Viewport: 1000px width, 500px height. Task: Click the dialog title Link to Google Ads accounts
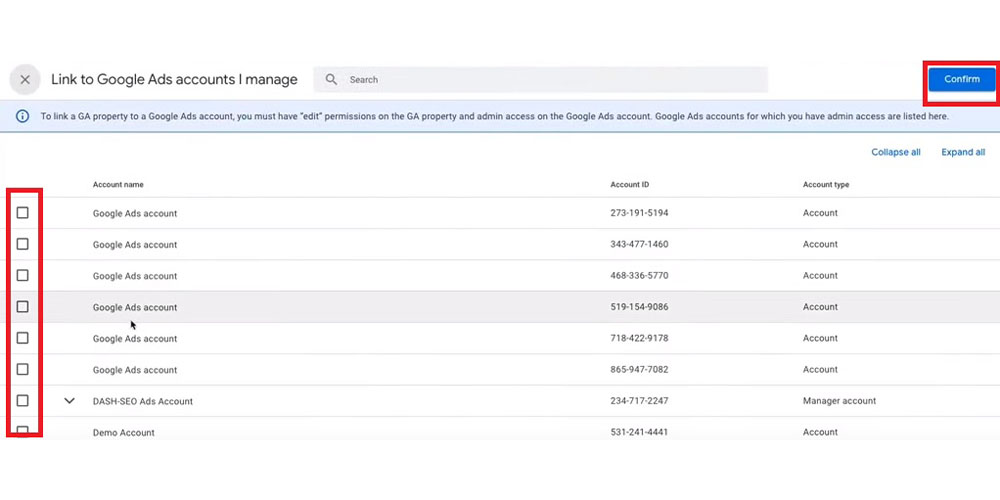(174, 80)
